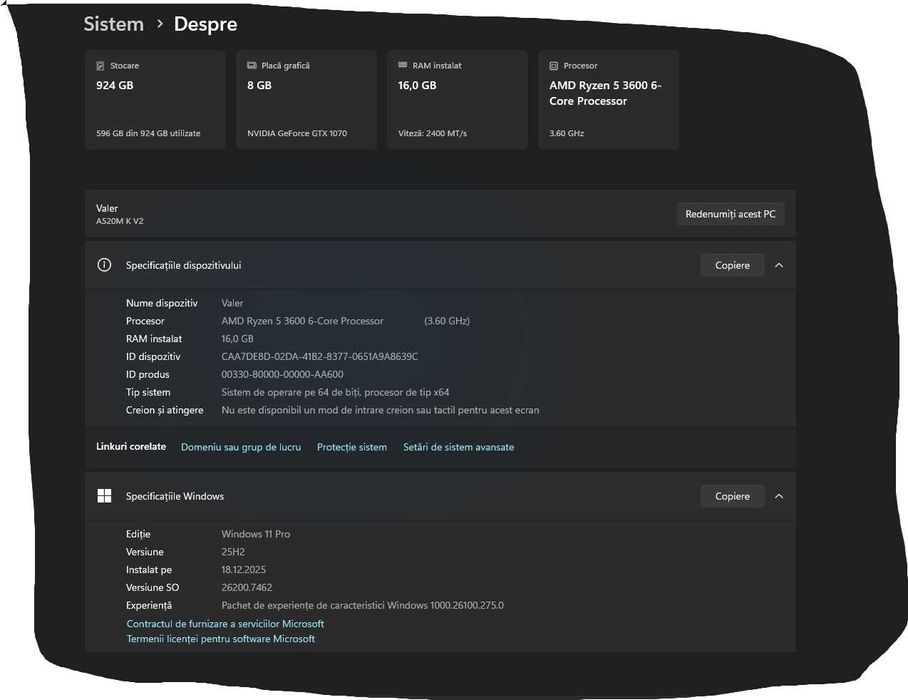Click the Placă grafică card icon

pos(252,65)
